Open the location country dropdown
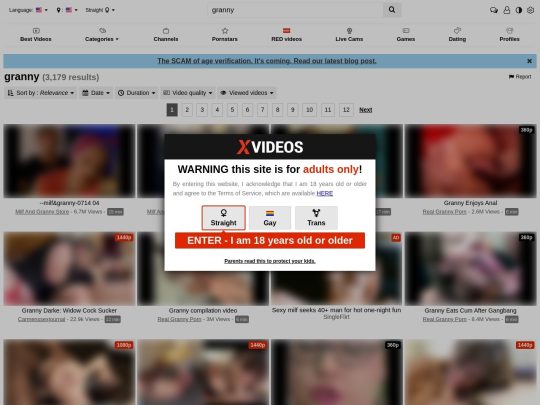The image size is (540, 405). click(67, 10)
